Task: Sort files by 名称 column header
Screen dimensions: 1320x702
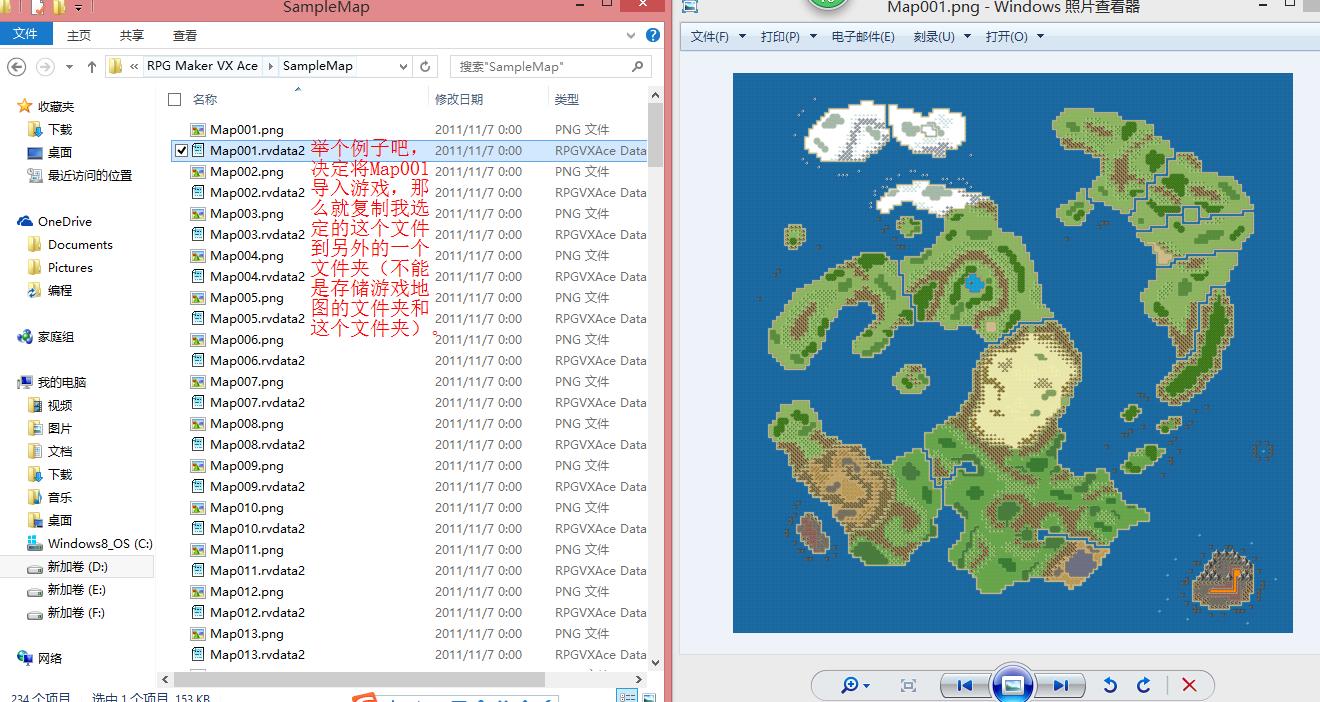Action: [x=205, y=99]
